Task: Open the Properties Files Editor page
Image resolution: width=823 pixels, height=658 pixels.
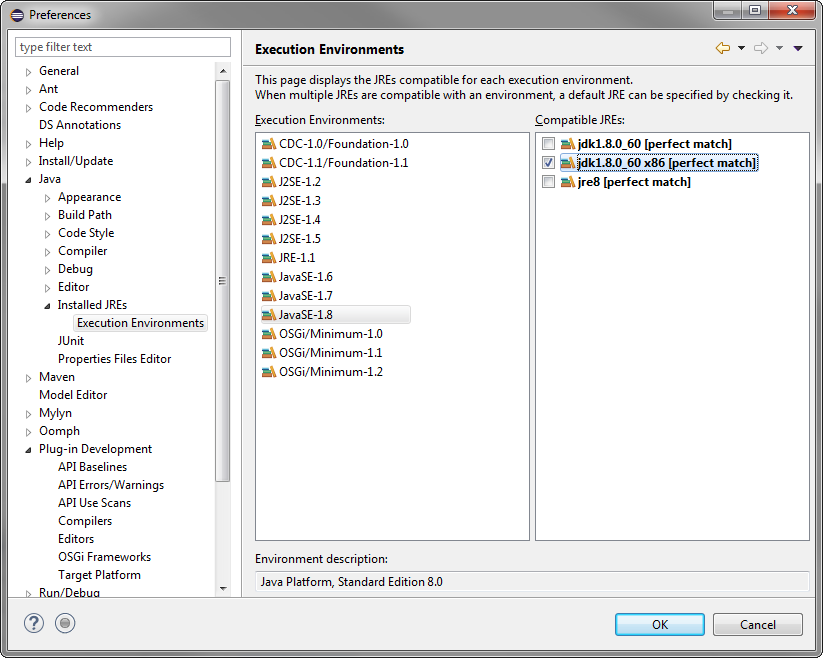Action: click(114, 358)
